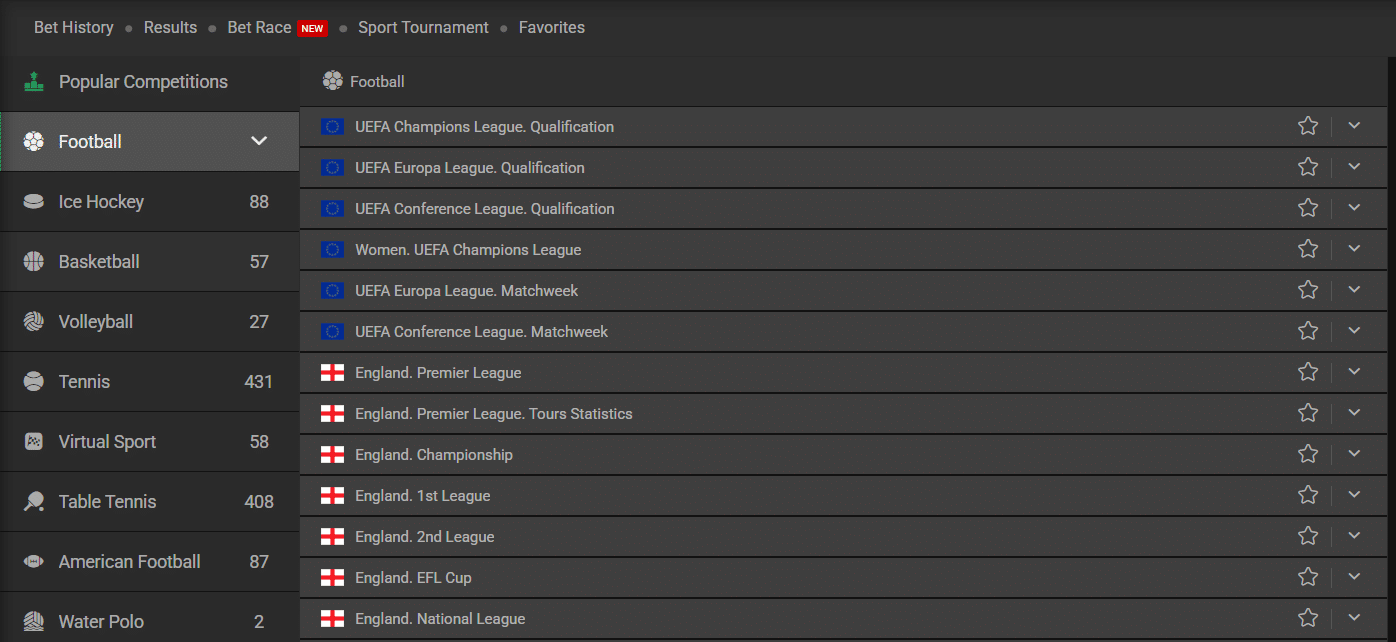Open the Bet History page

tap(73, 27)
